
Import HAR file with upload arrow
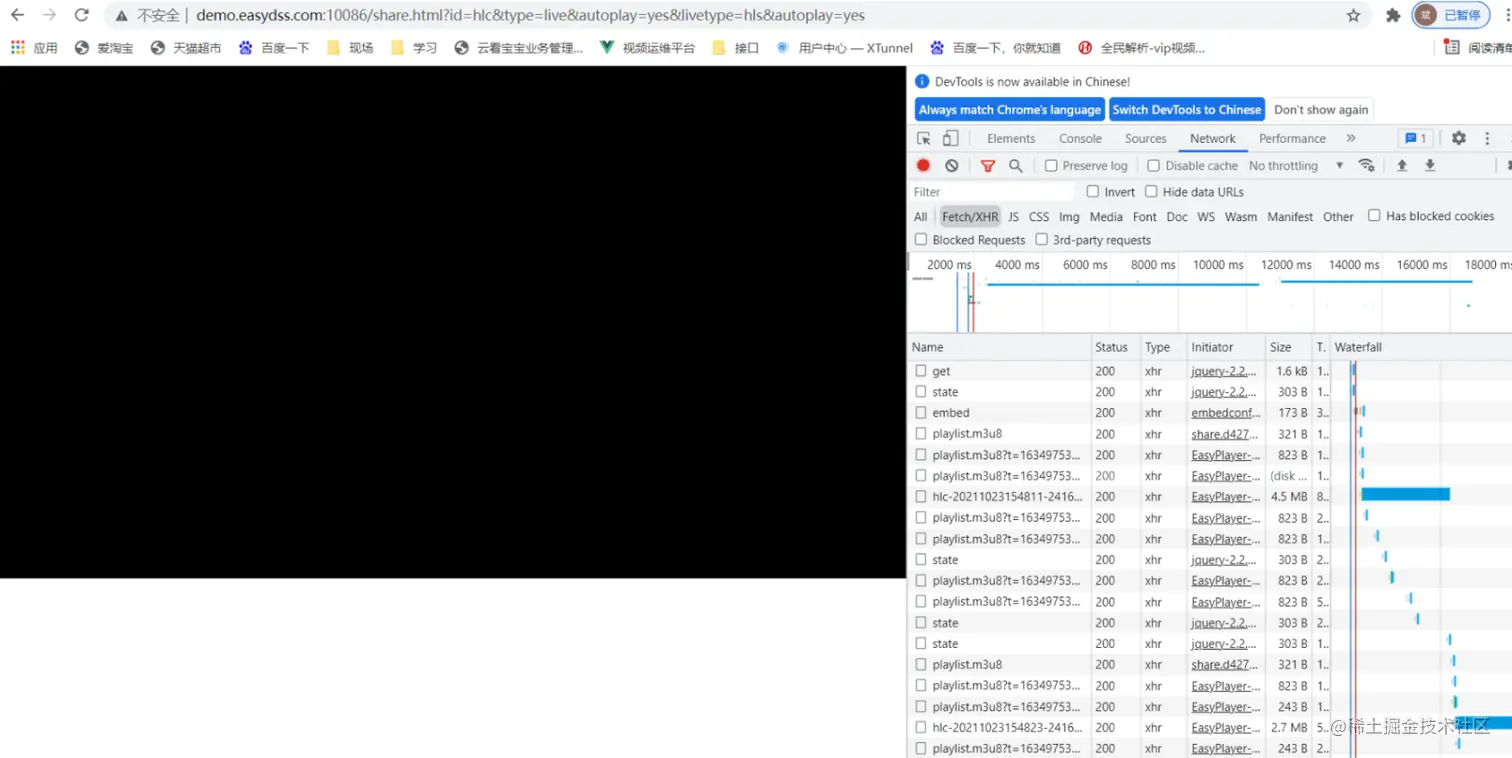[x=1402, y=165]
